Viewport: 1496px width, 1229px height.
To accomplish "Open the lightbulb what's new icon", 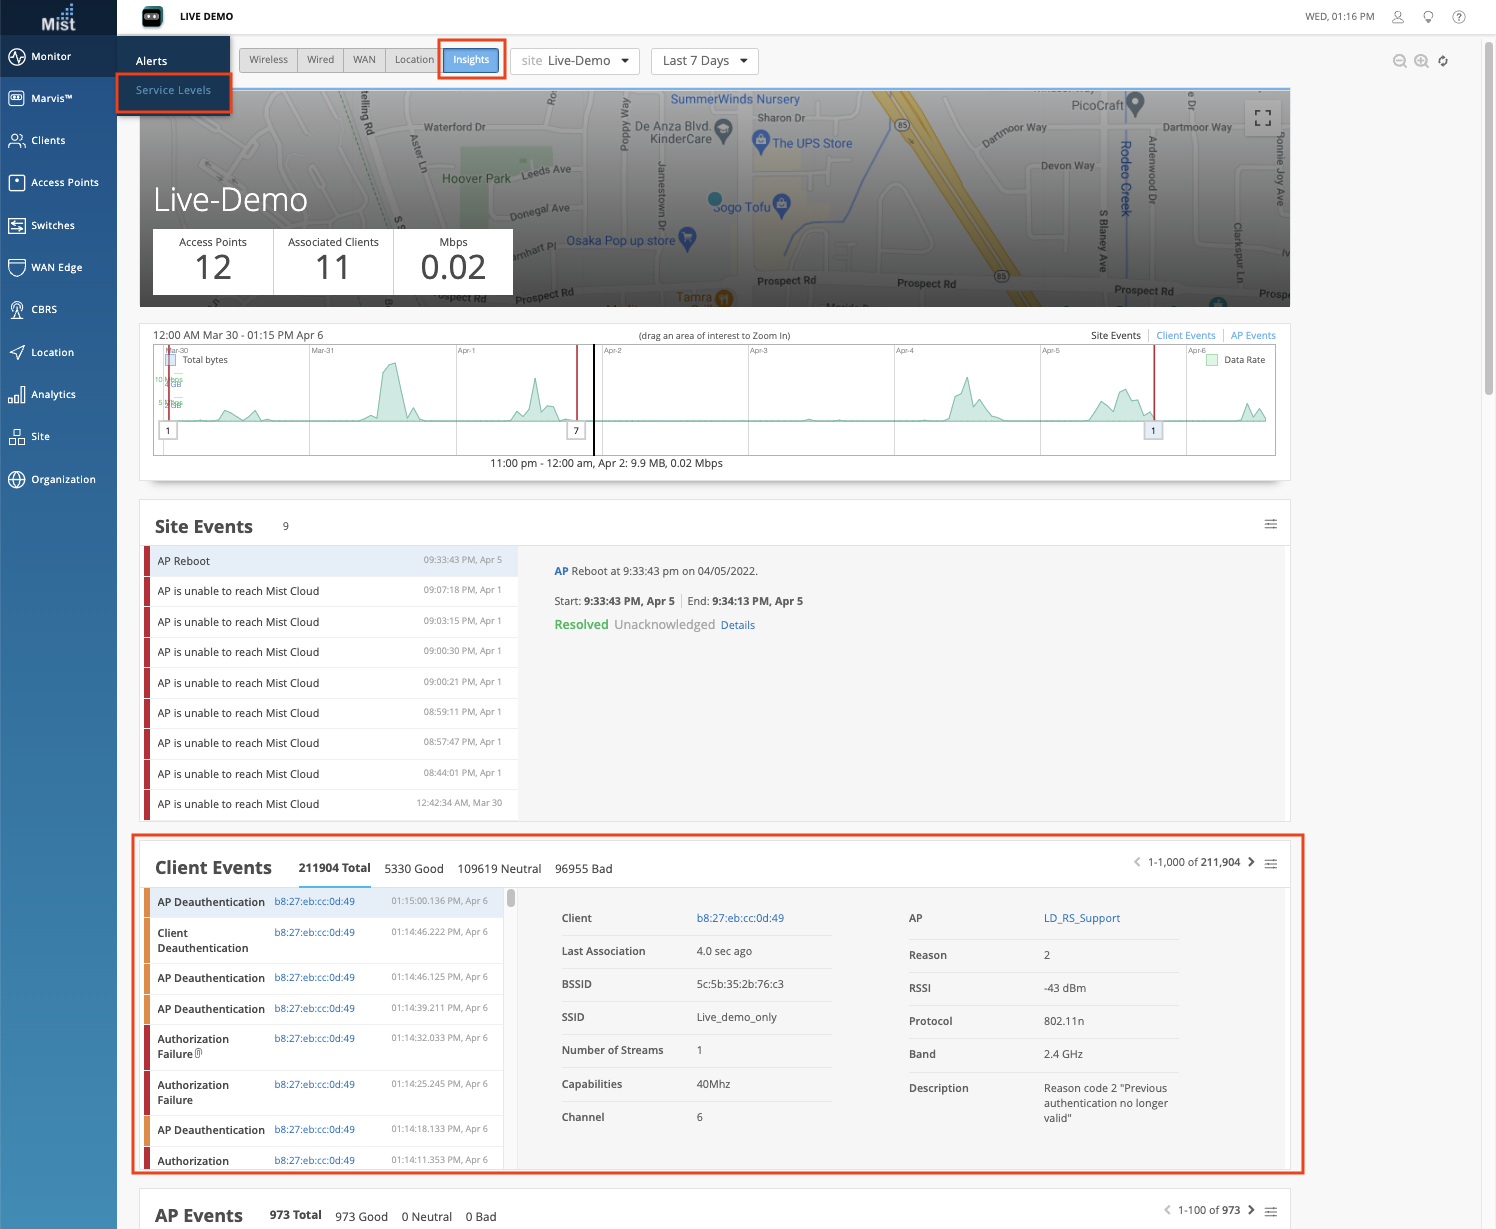I will click(1428, 17).
